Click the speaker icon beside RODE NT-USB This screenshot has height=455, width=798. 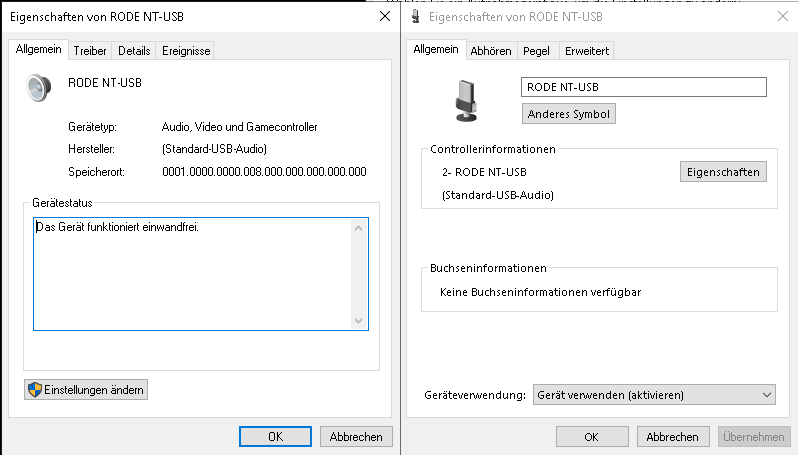coord(39,88)
